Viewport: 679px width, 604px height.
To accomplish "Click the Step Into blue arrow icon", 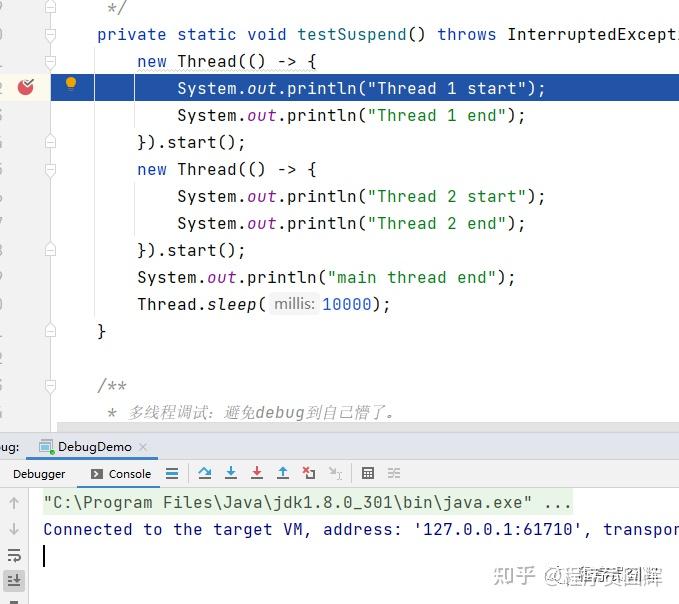I will pos(231,473).
